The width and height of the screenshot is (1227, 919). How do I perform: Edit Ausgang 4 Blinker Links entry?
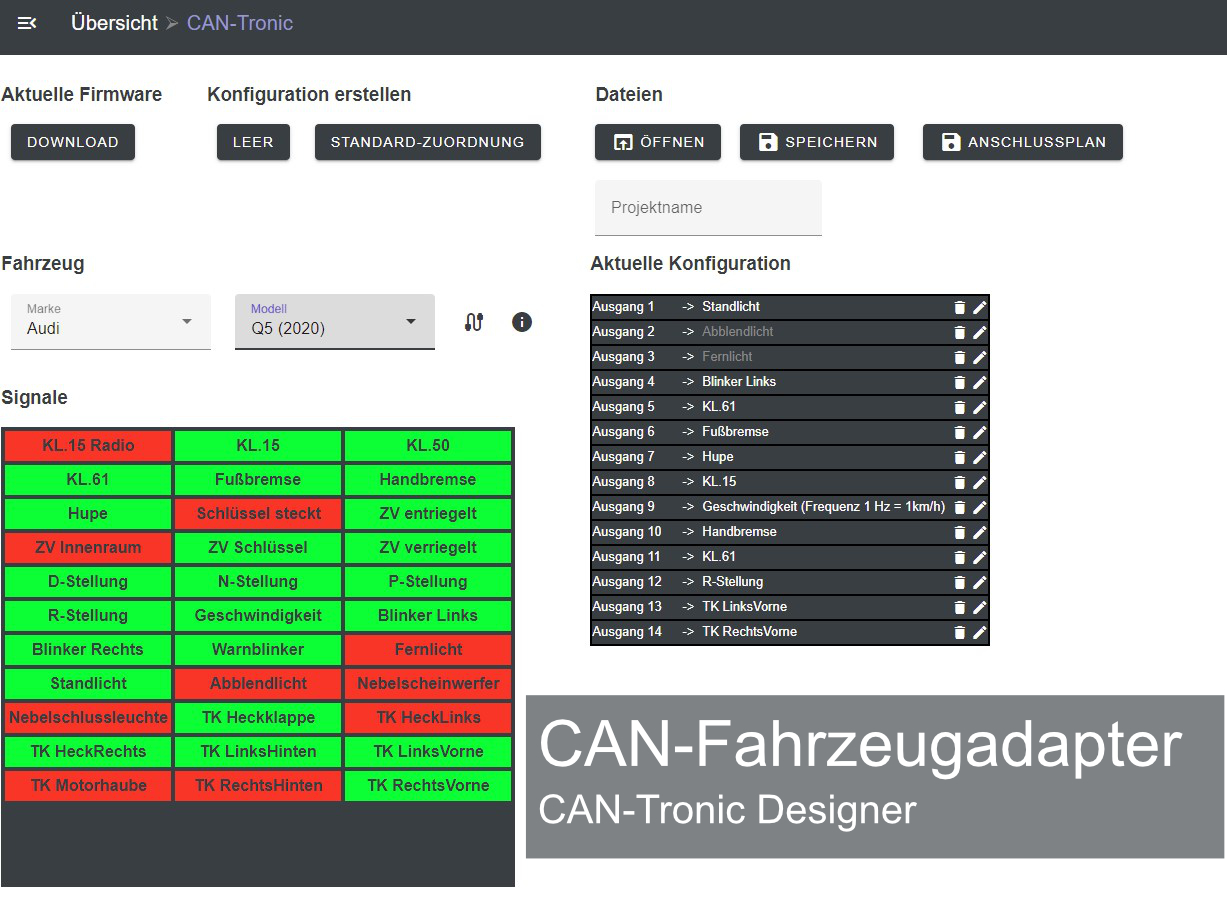pyautogui.click(x=980, y=382)
